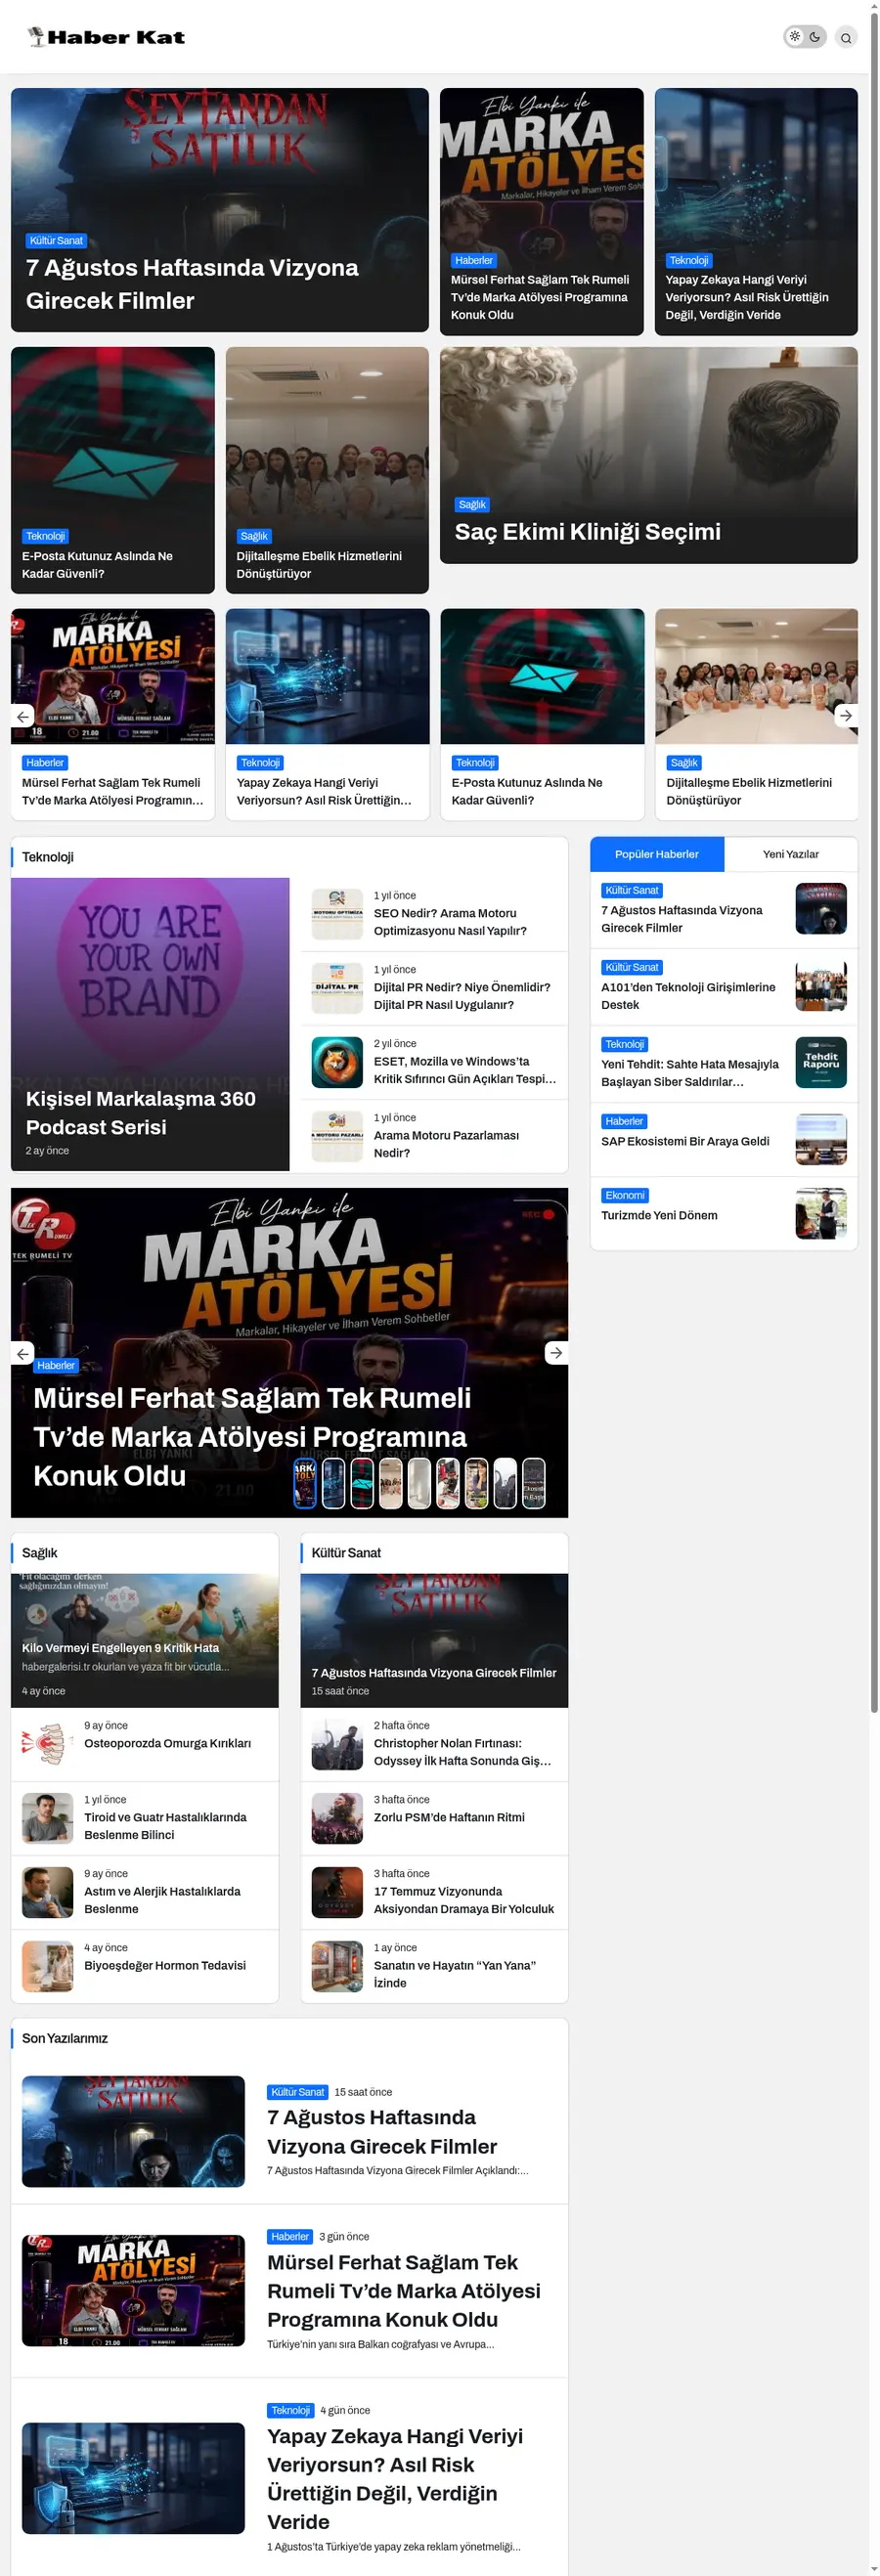Screen dimensions: 880x2576
Task: Open Sağlık section heading
Action: click(40, 1553)
